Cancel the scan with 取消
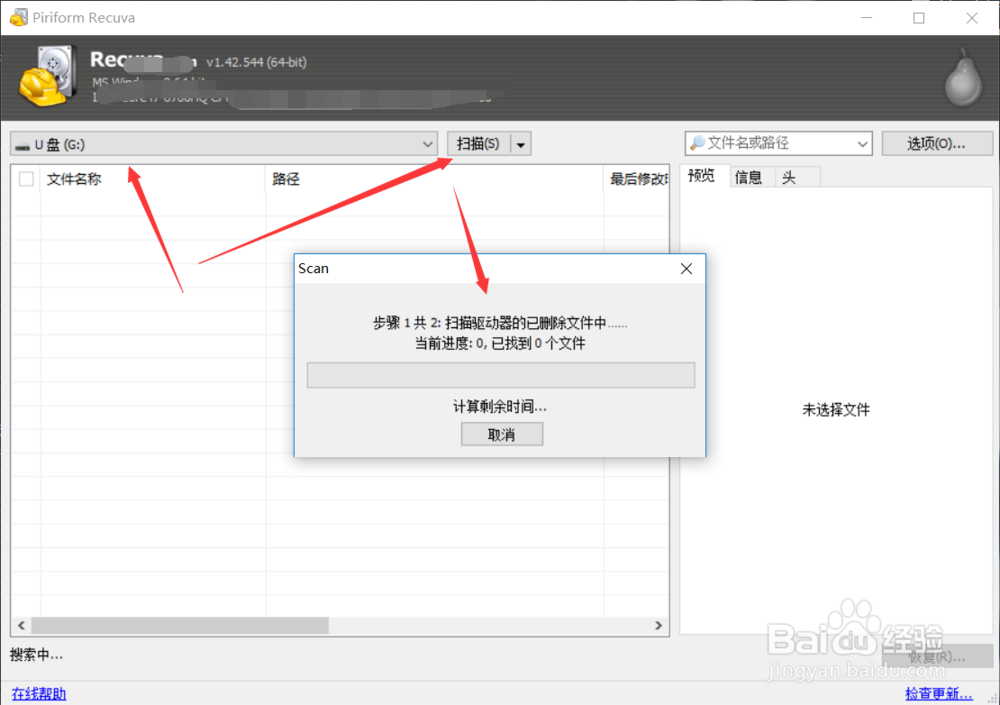1000x705 pixels. click(x=502, y=434)
